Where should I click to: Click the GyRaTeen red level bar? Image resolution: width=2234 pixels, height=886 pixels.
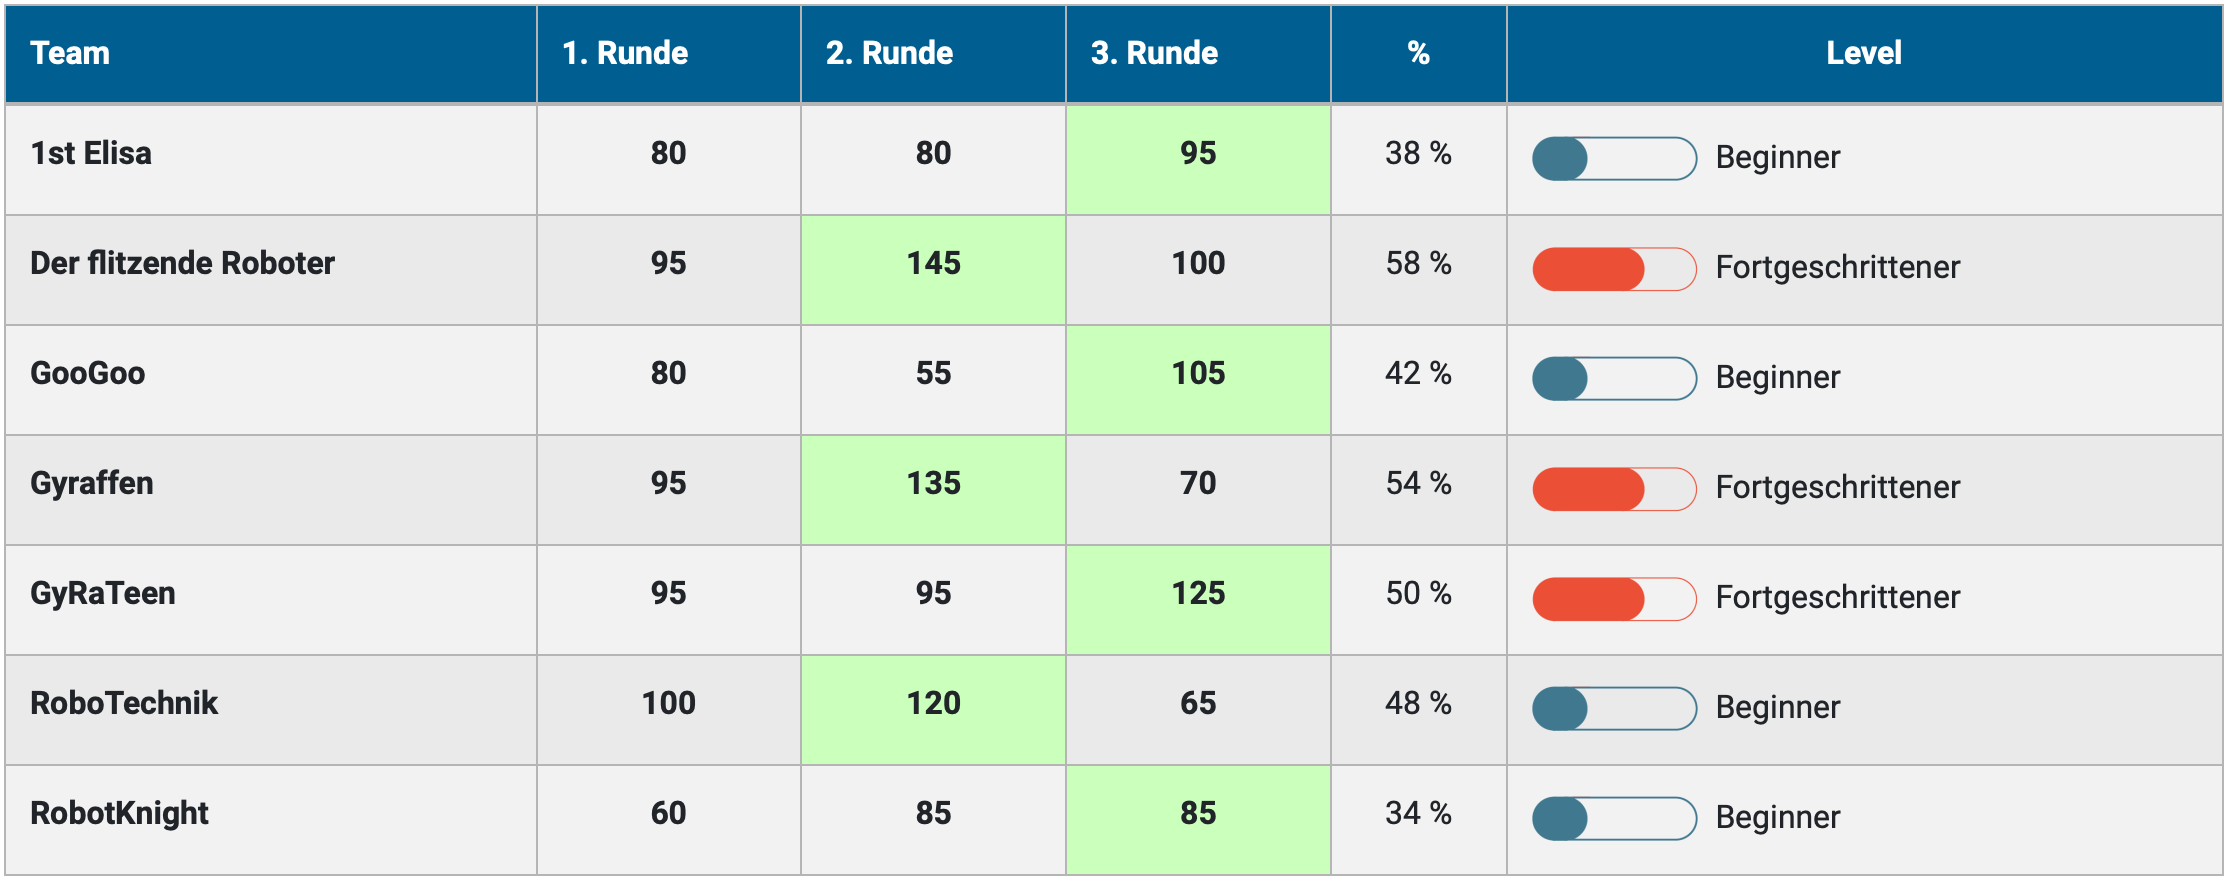coord(1614,599)
